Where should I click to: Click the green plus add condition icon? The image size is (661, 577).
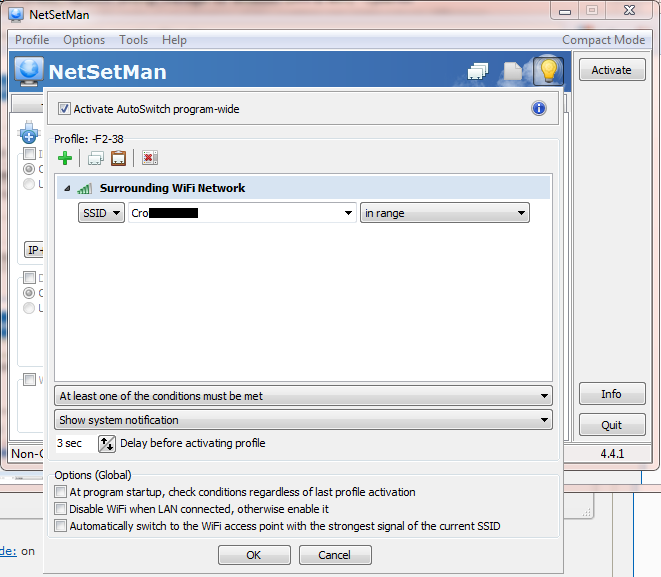tap(65, 158)
